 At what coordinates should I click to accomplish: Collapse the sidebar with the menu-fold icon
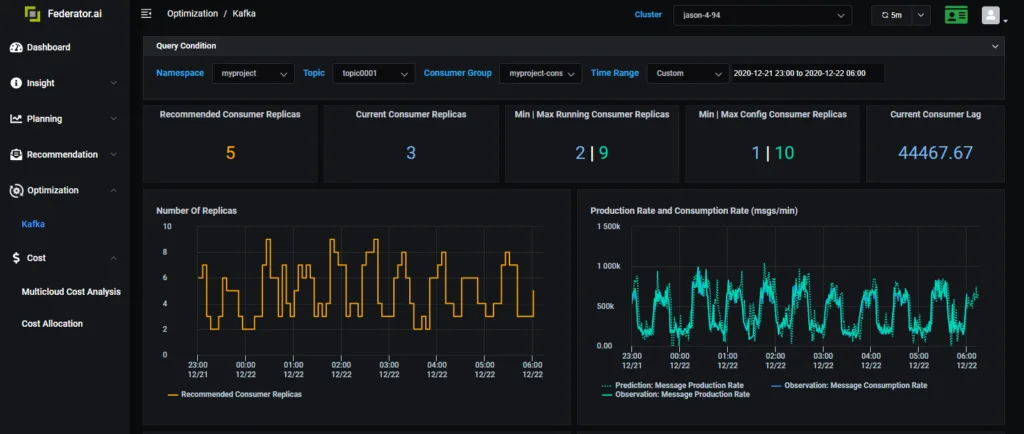pyautogui.click(x=146, y=14)
